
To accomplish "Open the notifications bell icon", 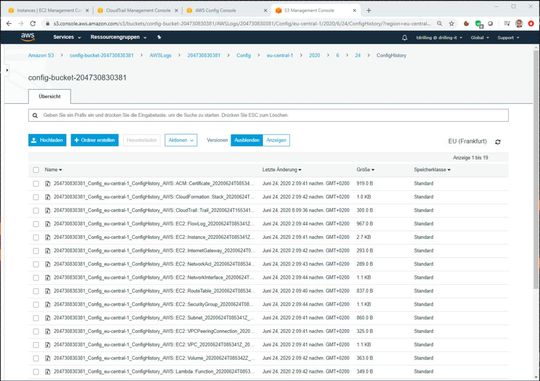I will tap(405, 38).
